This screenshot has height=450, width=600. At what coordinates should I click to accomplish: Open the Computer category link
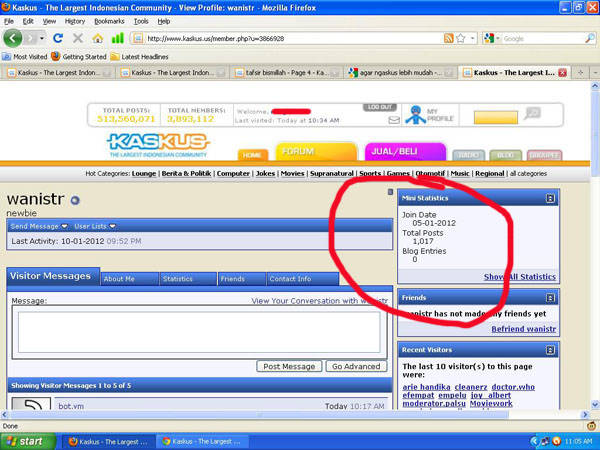233,173
